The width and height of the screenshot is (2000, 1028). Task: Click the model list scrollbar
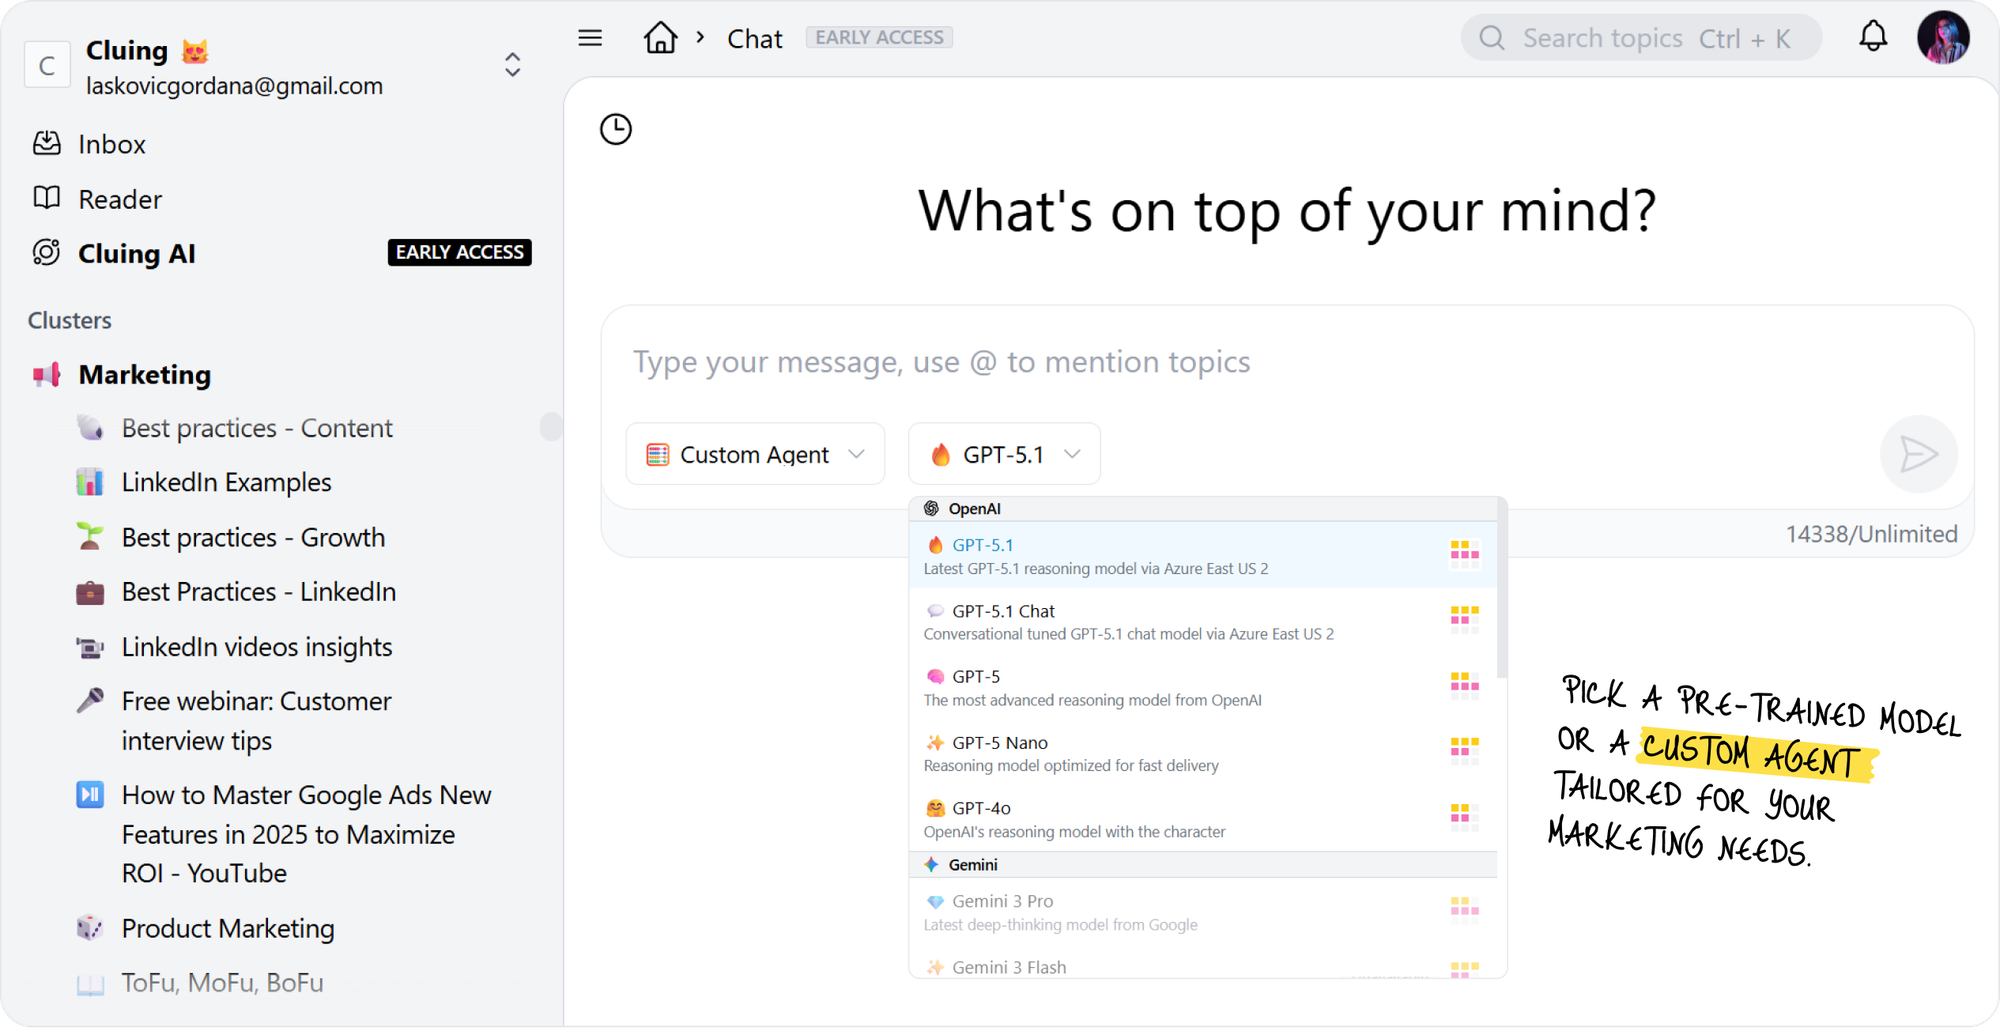click(x=1502, y=590)
